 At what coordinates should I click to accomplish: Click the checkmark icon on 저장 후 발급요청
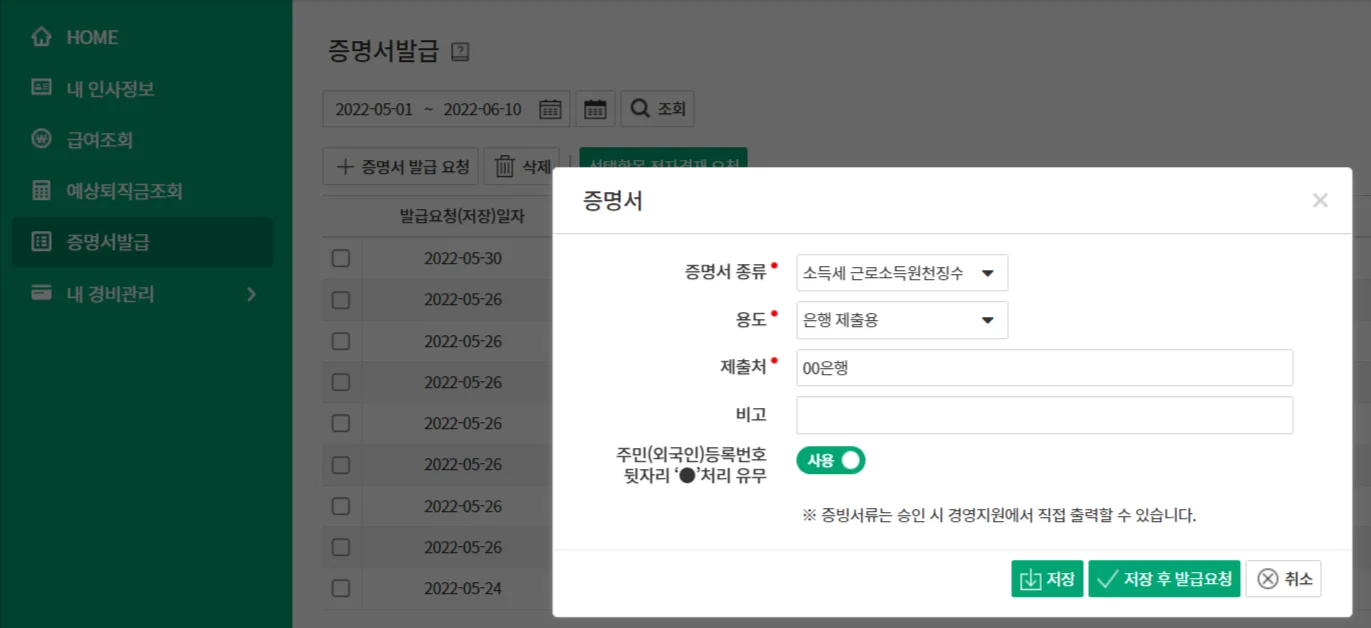point(1106,578)
